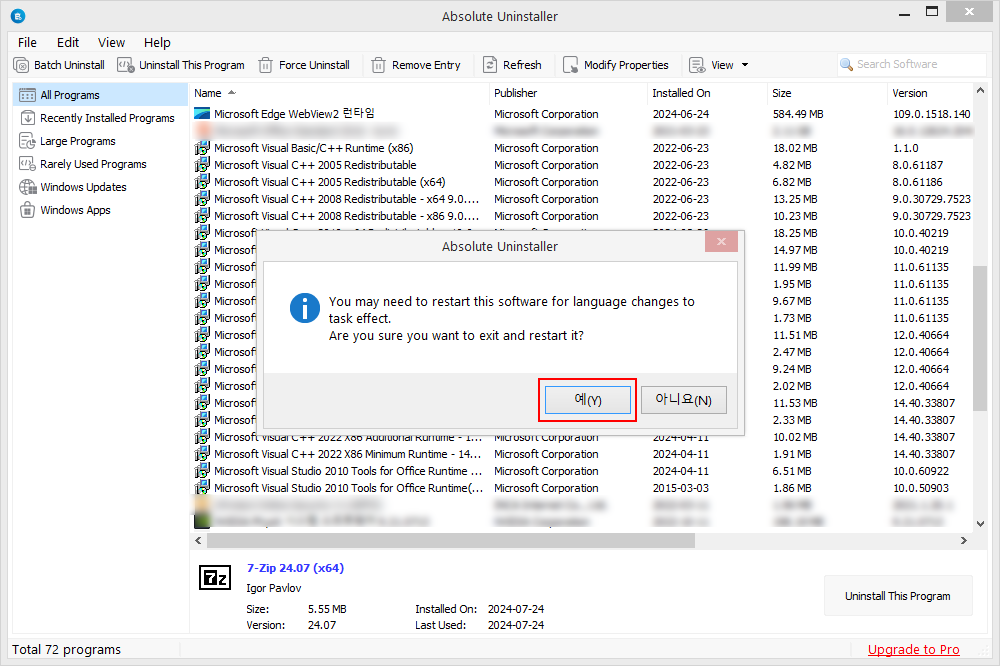Screen dimensions: 1000x666
Task: Show Large Programs category
Action: pyautogui.click(x=100, y=141)
